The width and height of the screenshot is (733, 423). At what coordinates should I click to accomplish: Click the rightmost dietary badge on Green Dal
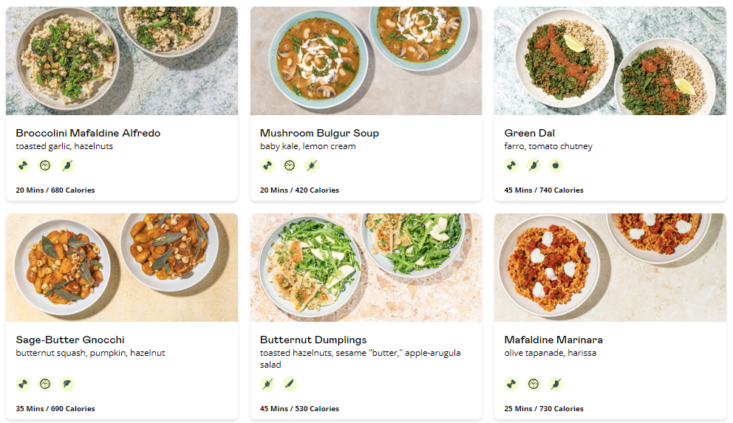pyautogui.click(x=555, y=166)
